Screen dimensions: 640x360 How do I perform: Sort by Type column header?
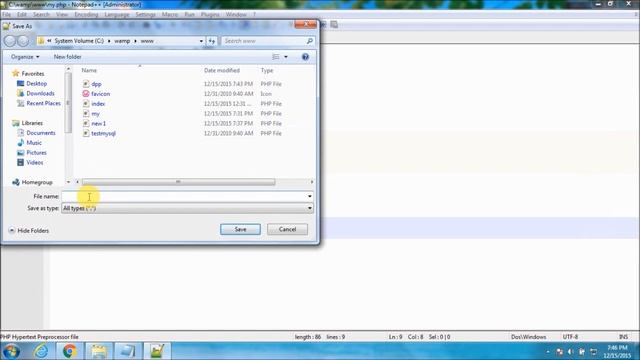267,70
